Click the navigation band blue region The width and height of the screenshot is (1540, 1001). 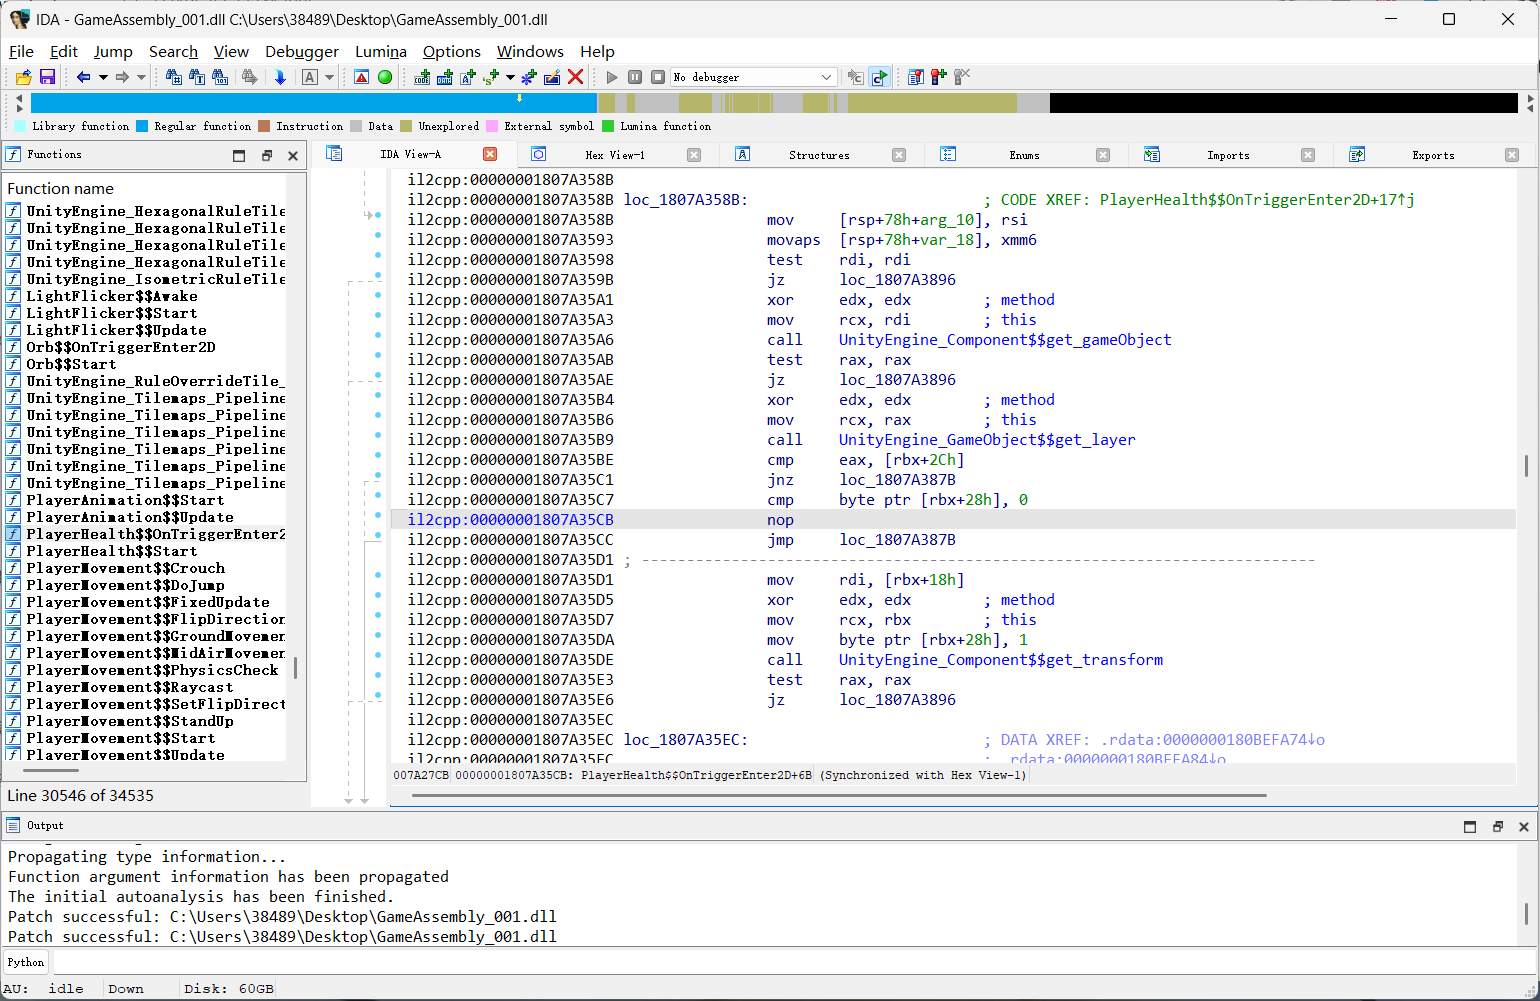point(314,102)
